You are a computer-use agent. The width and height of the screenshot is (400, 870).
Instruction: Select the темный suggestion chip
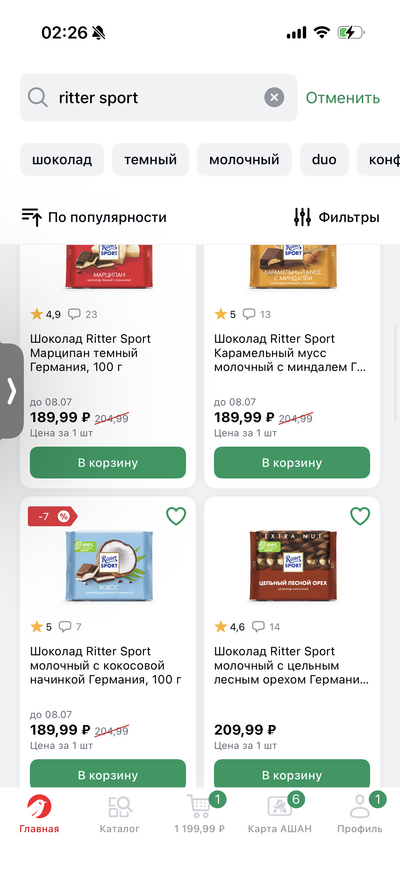tap(150, 160)
